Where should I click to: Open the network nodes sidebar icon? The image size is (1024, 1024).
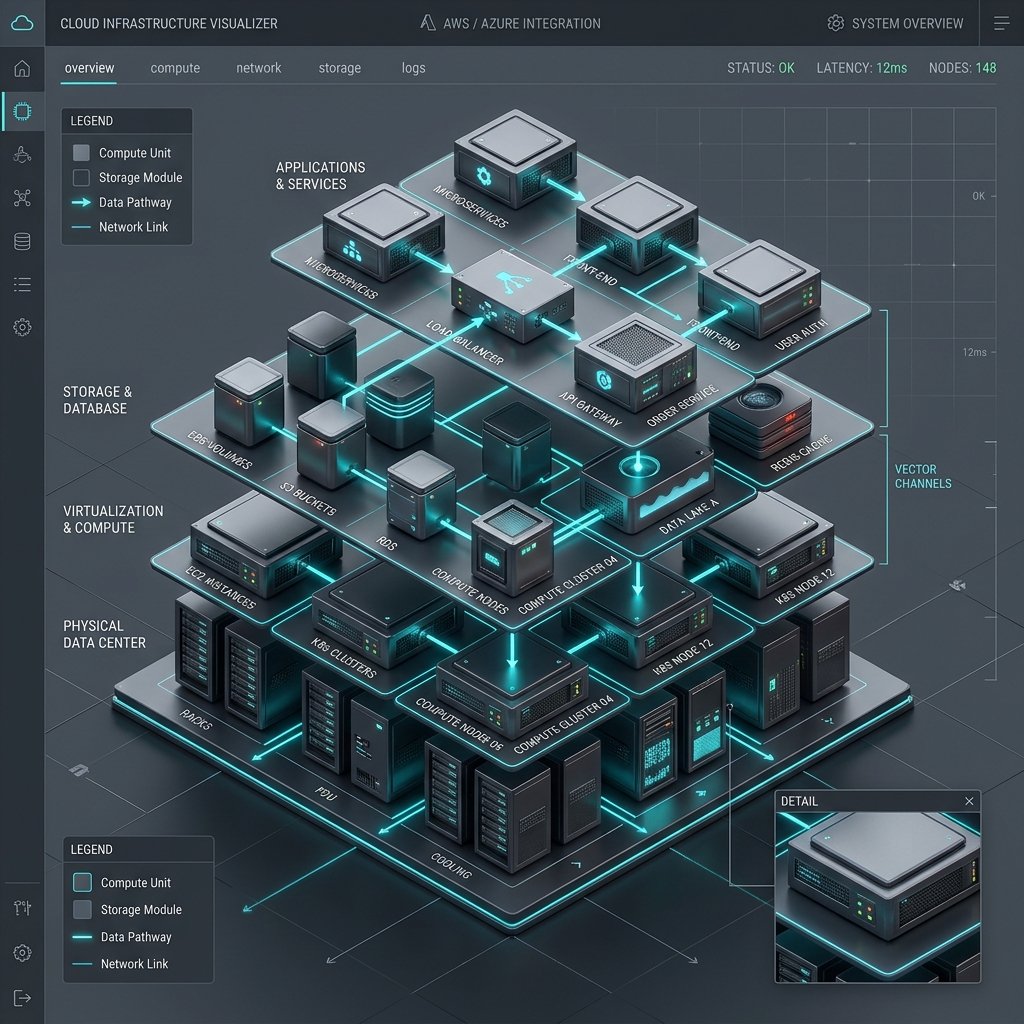[22, 198]
